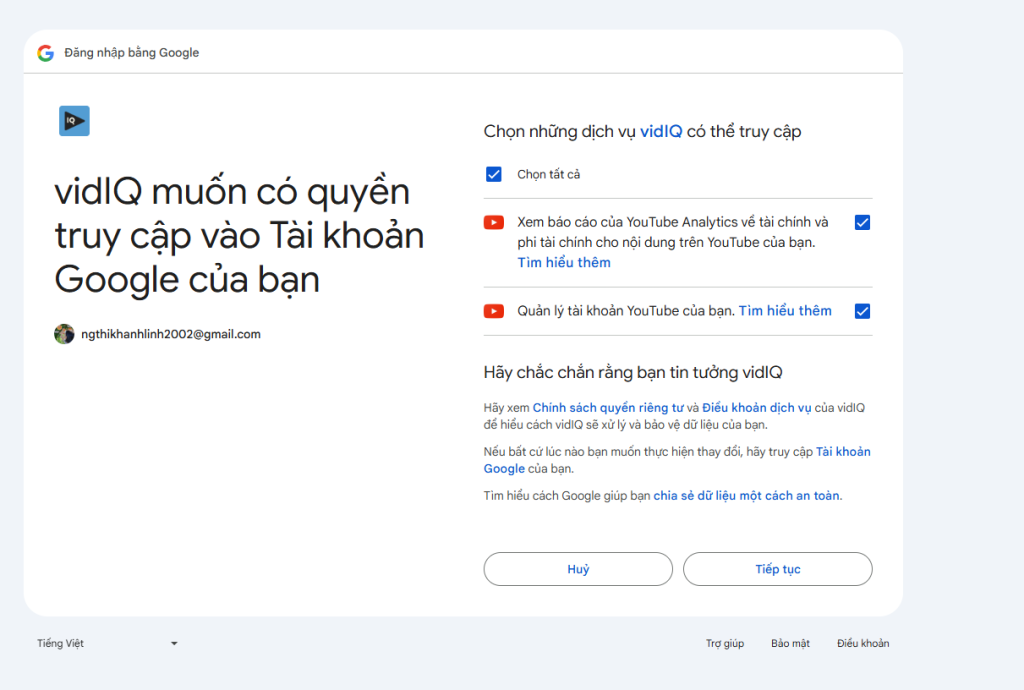Uncheck the 'Quản lý tài khoản YouTube' checkbox
1024x690 pixels.
pos(862,311)
